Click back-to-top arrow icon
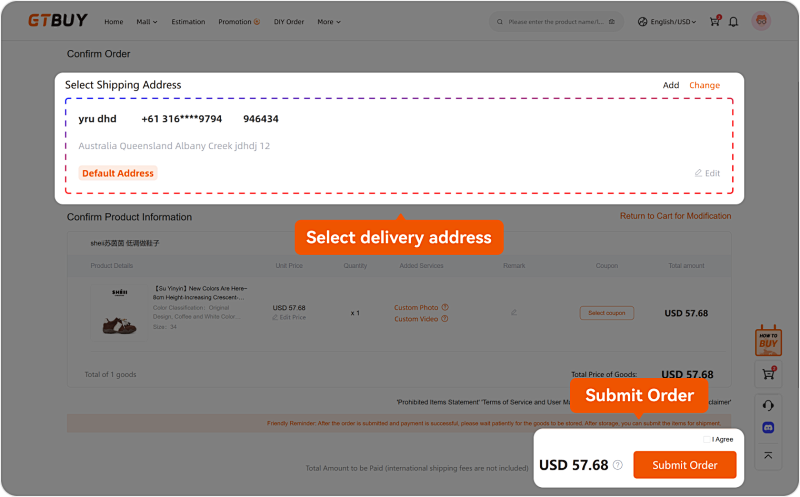The height and width of the screenshot is (497, 800). click(x=768, y=455)
